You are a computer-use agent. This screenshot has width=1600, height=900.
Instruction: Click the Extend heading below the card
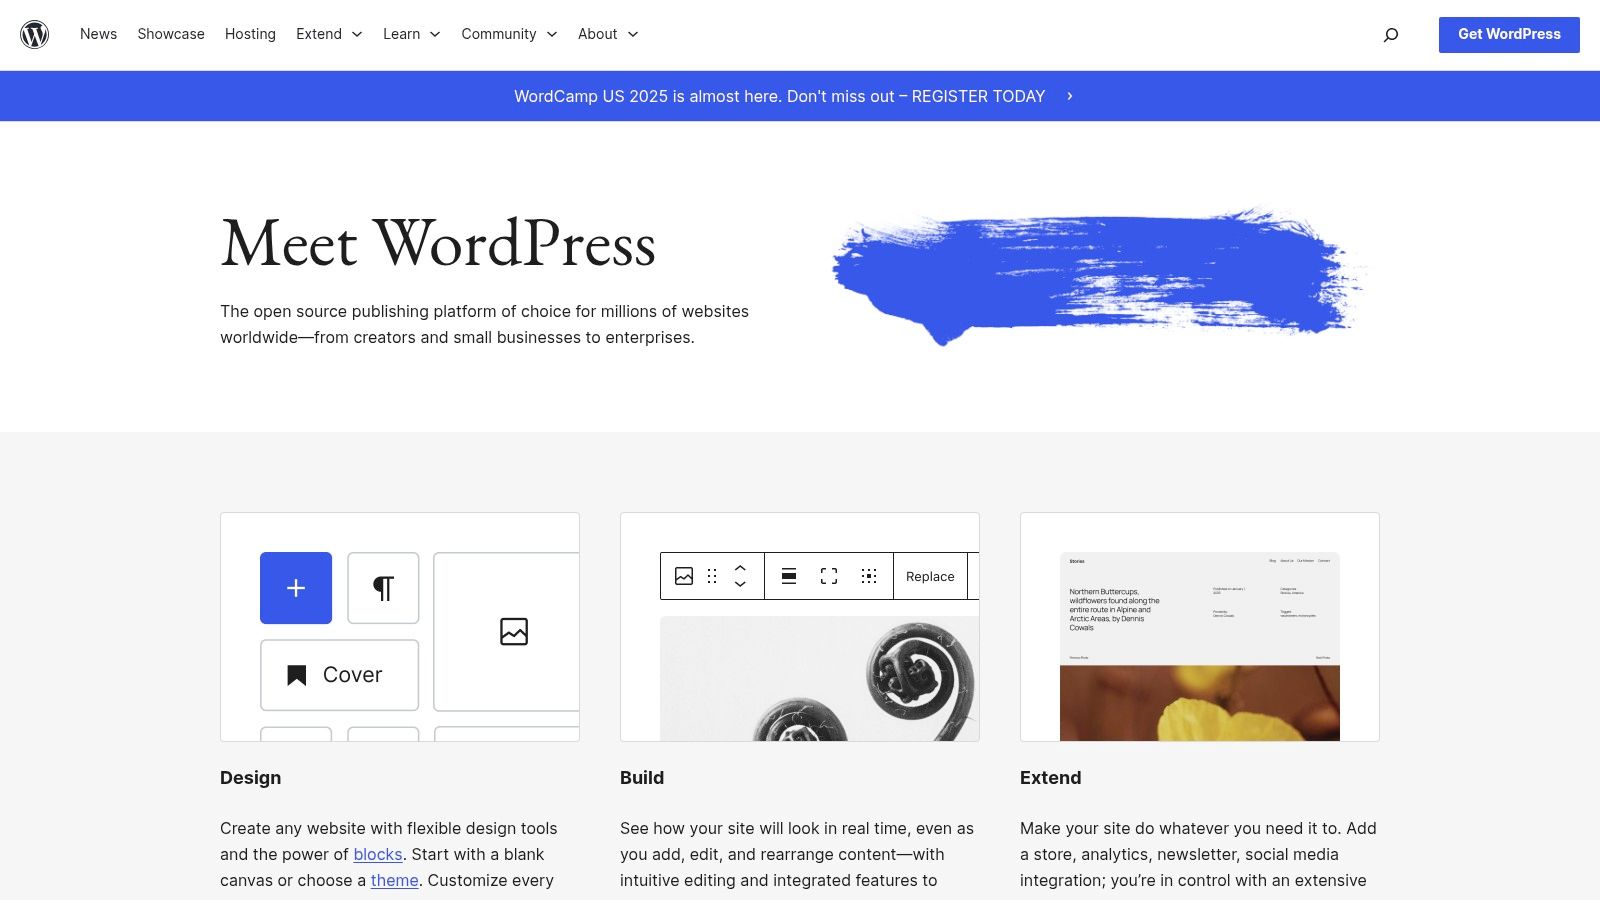pos(1050,778)
